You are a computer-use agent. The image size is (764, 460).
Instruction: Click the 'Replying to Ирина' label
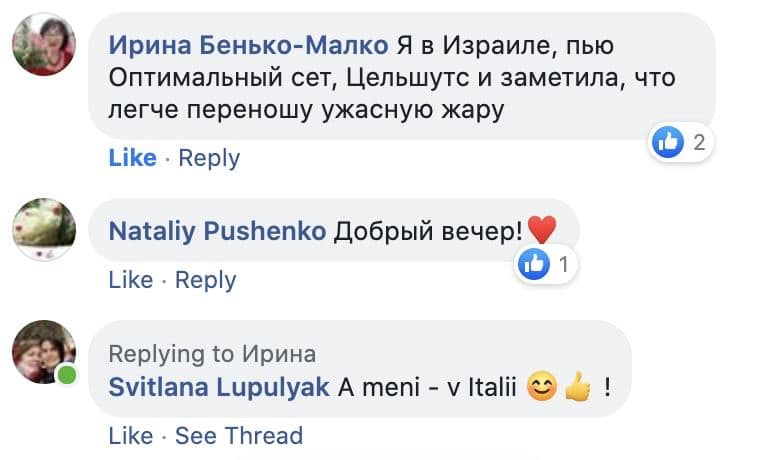212,354
